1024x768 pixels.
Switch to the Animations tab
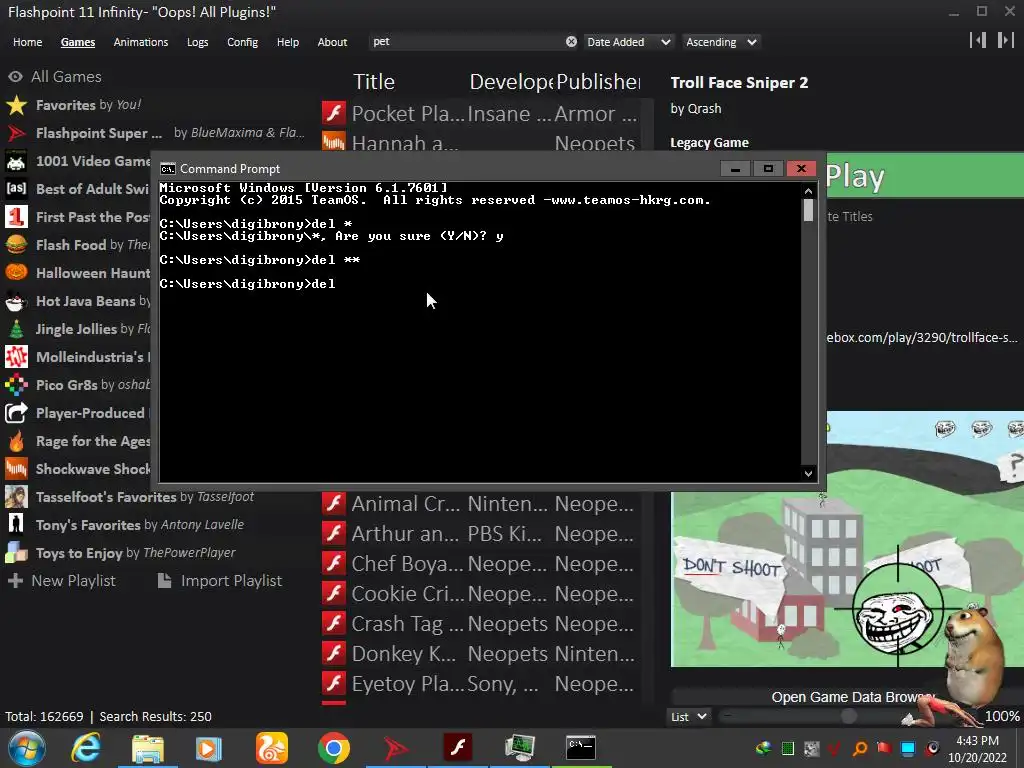pos(140,42)
